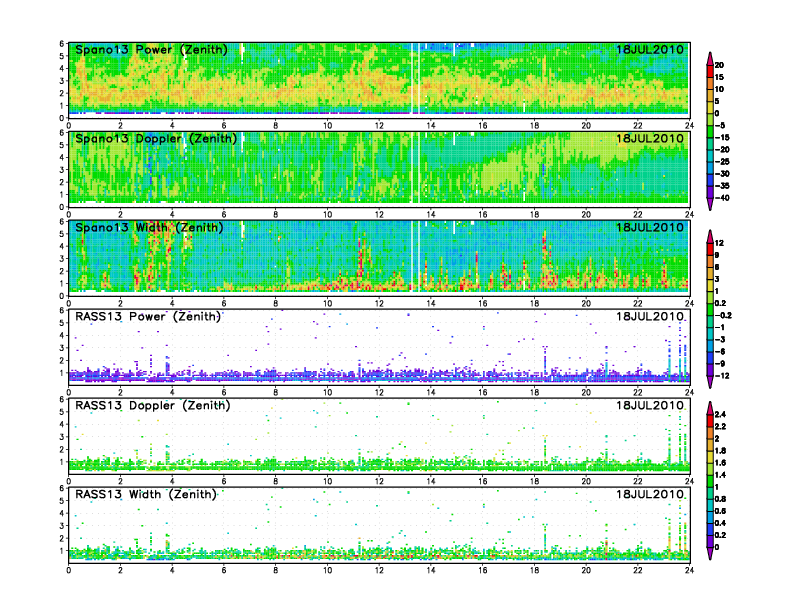Select the "0.6" label on bottom colorbar
Screen dimensions: 792x612
pos(721,511)
